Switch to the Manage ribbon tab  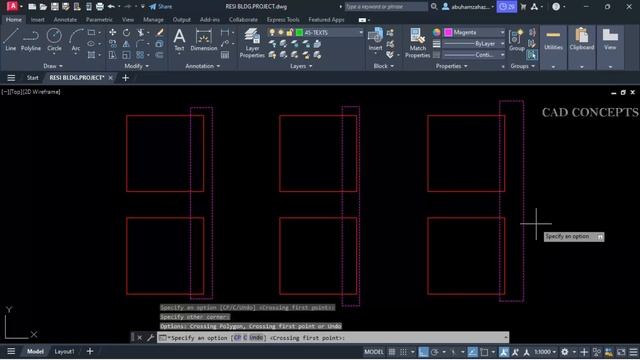pos(153,20)
